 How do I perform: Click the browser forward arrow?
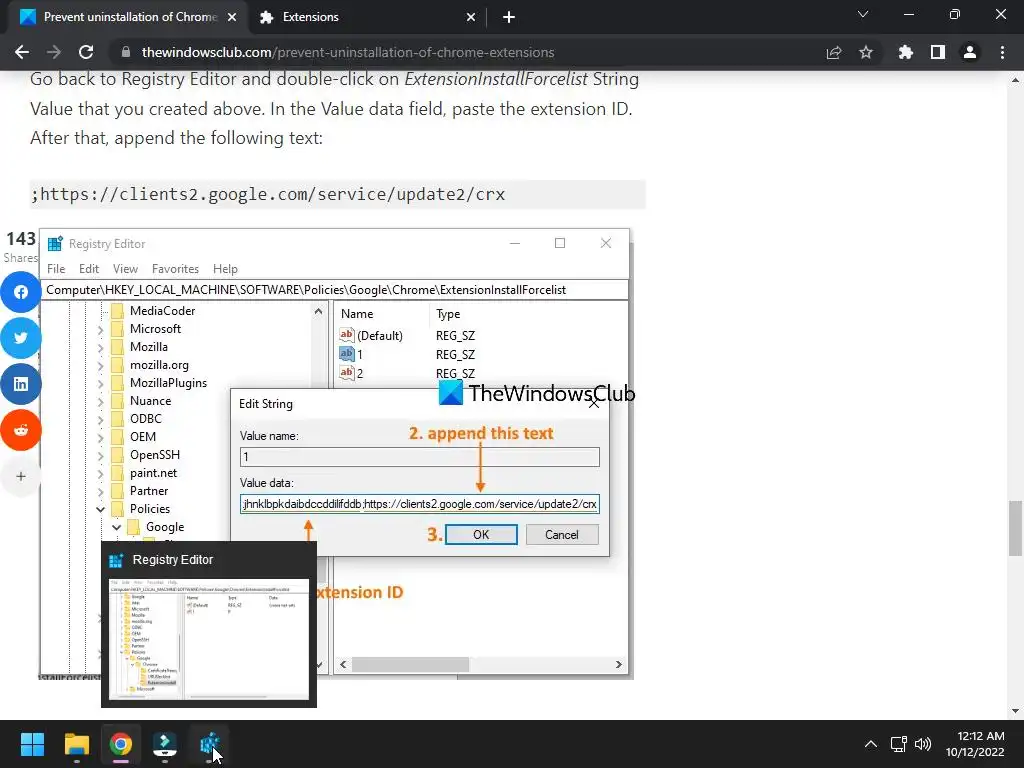point(54,52)
